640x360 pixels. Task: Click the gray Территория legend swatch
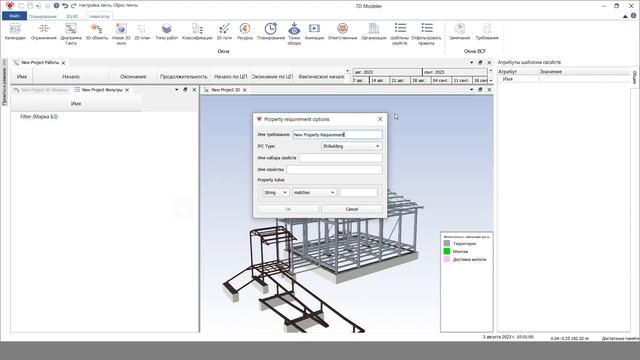tap(447, 243)
